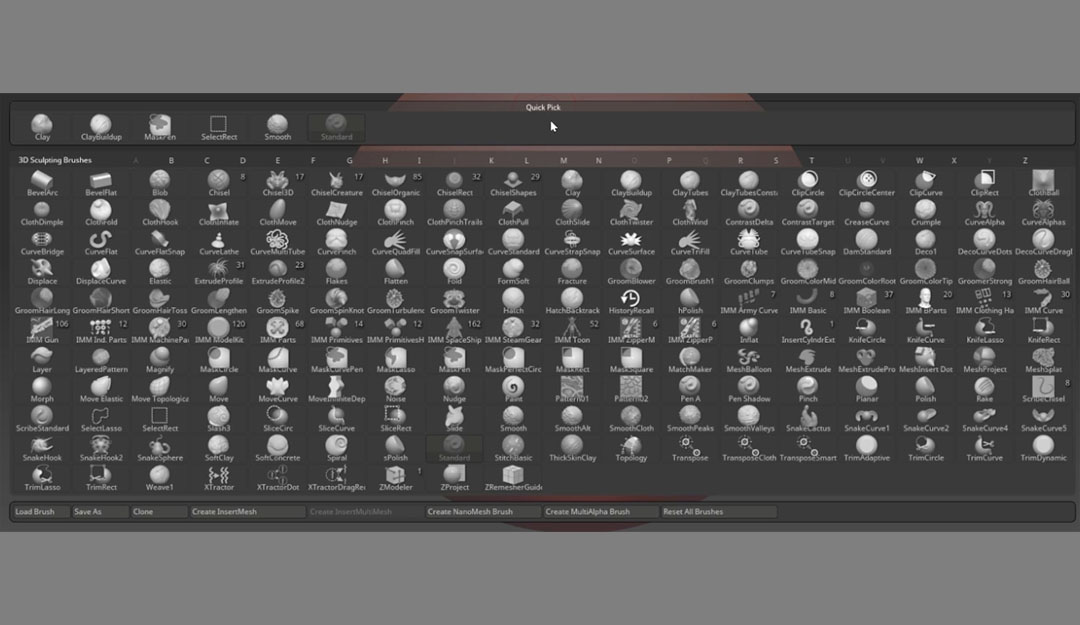The width and height of the screenshot is (1080, 625).
Task: Click Create NanoMesh Brush button
Action: (483, 511)
